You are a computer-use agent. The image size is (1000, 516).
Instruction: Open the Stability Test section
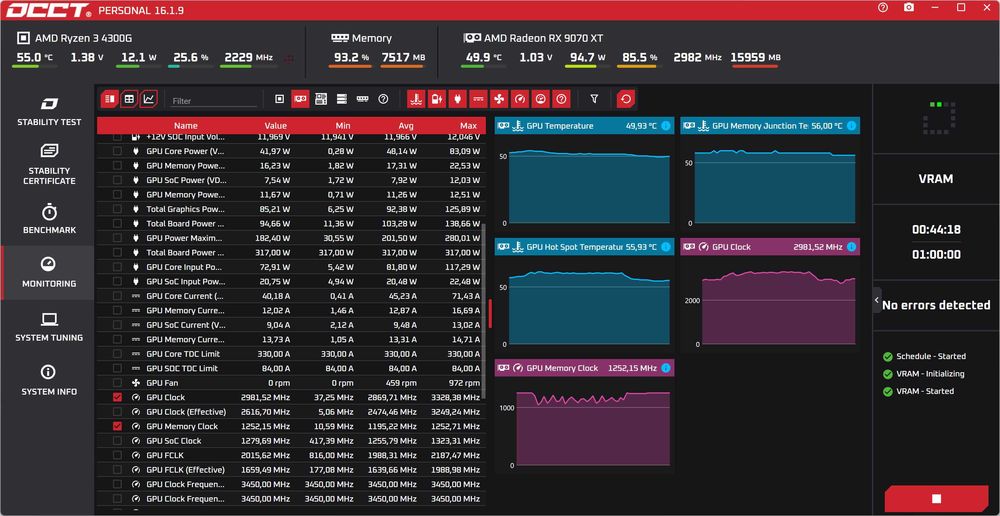pyautogui.click(x=48, y=111)
